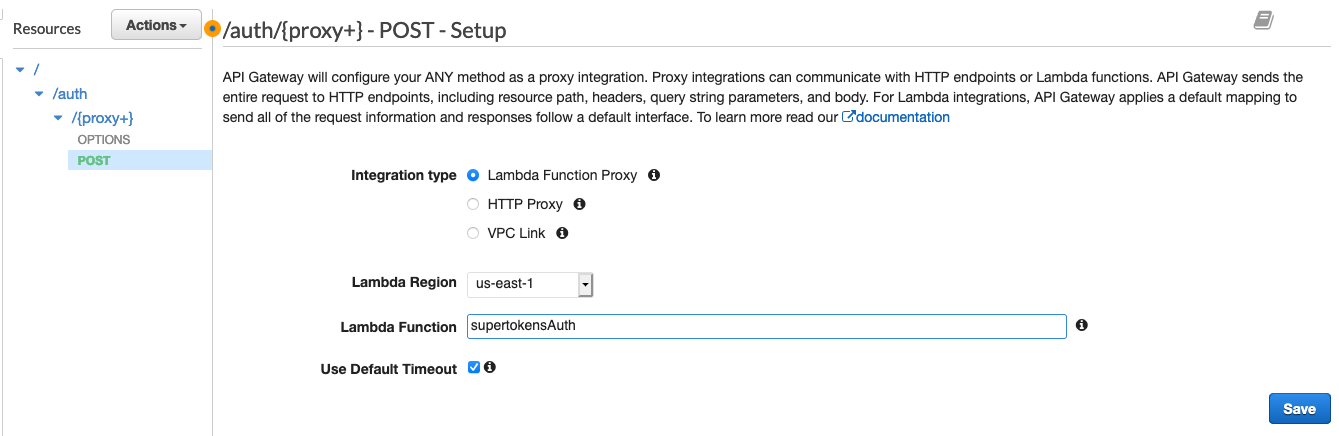The height and width of the screenshot is (436, 1339).
Task: Click into the Lambda Function text field
Action: 766,326
